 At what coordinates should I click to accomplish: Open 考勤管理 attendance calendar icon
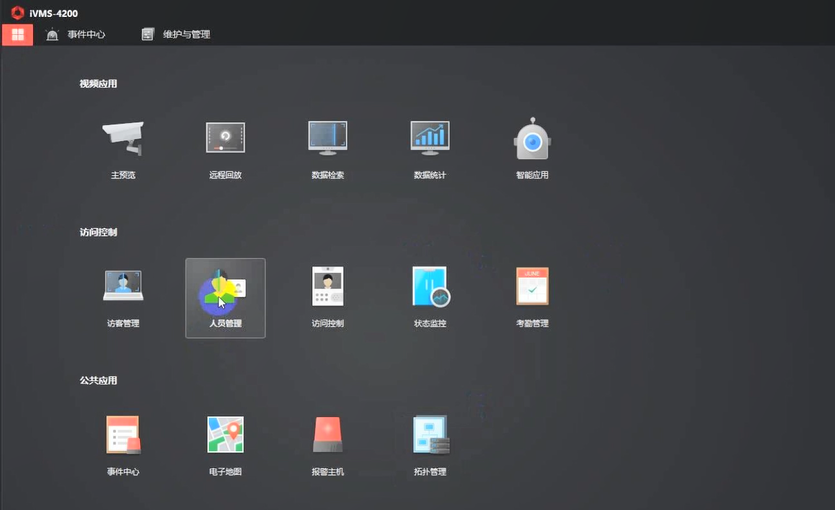click(x=532, y=286)
